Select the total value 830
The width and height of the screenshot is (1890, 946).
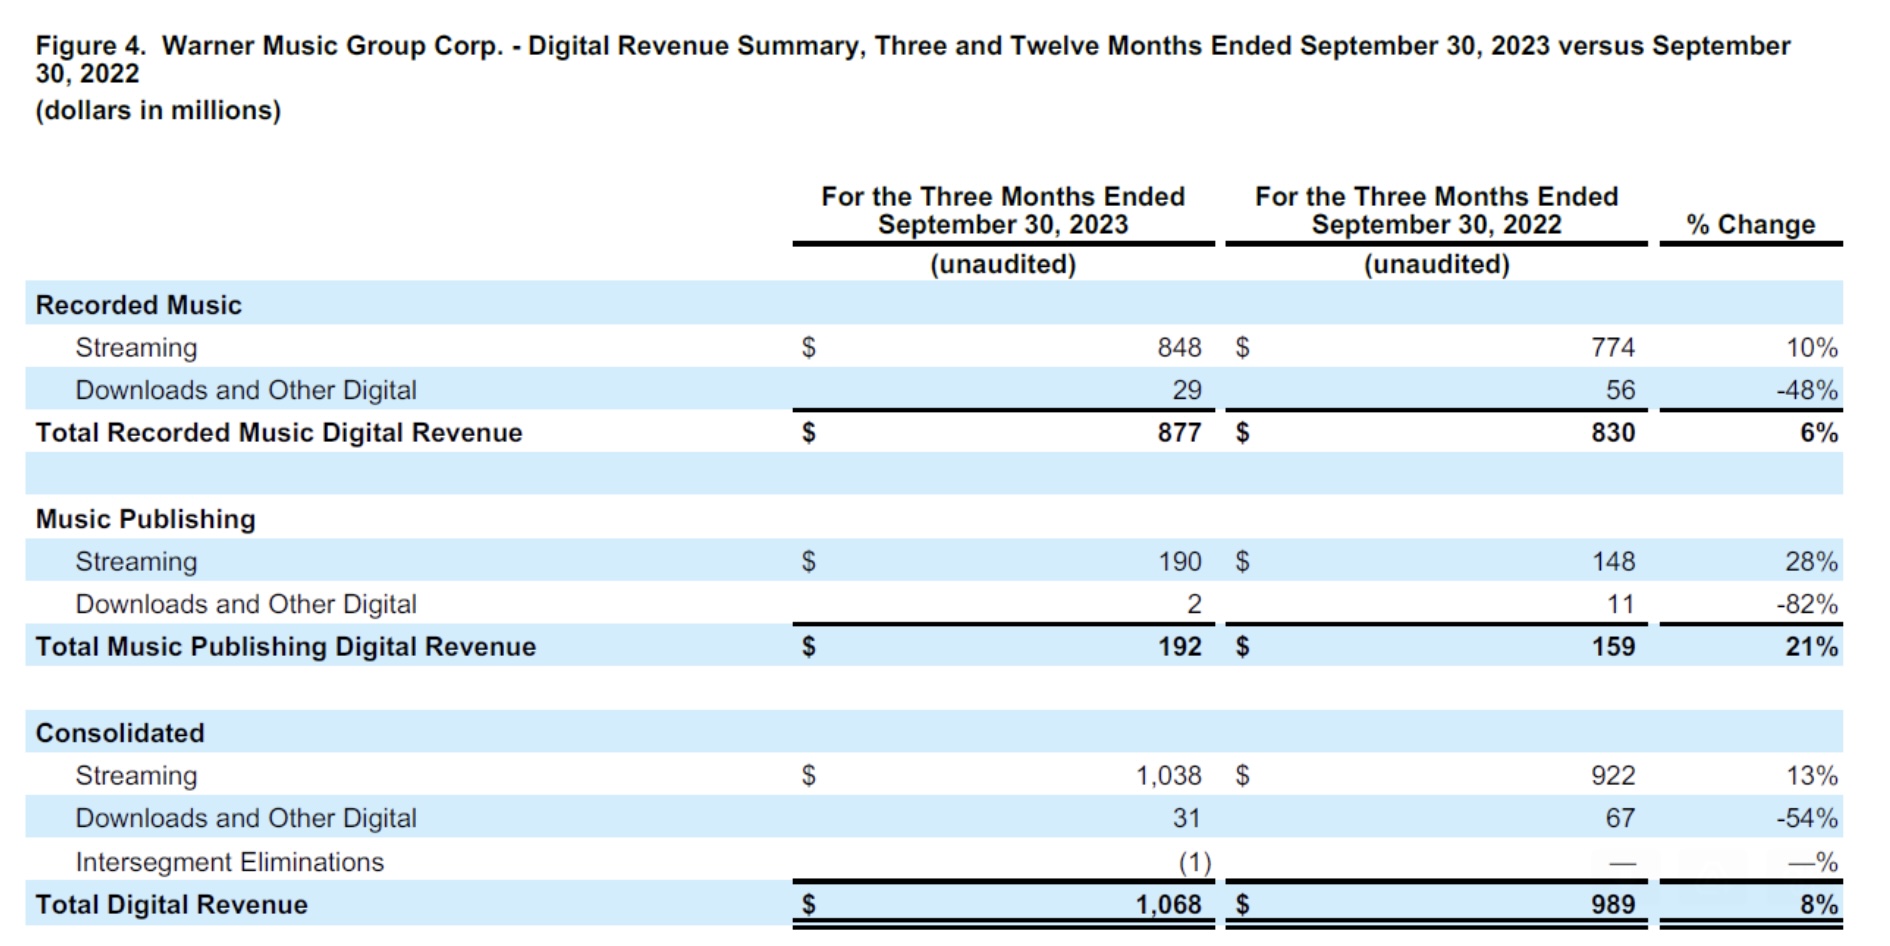(x=1613, y=433)
